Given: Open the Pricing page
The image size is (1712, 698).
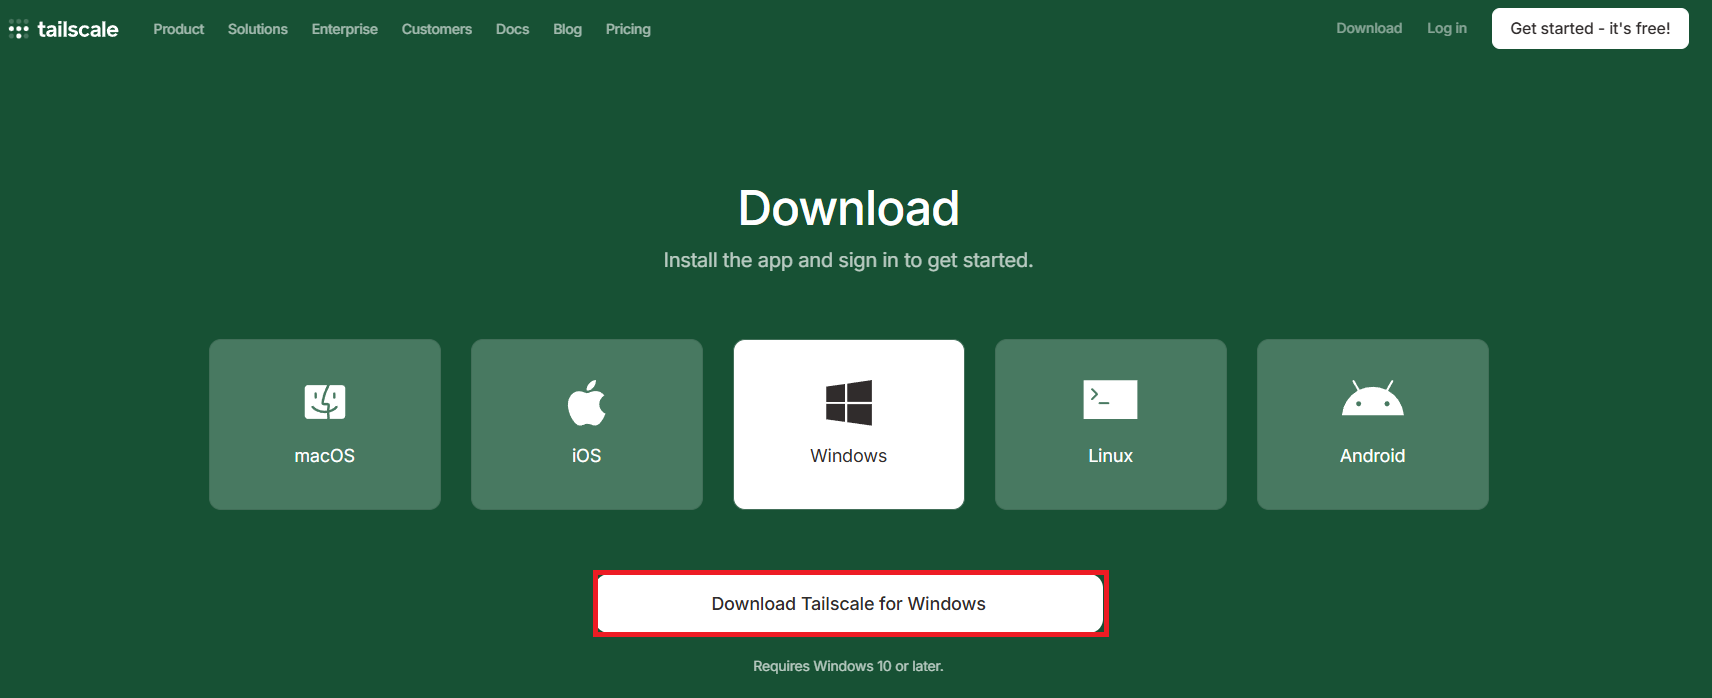Looking at the screenshot, I should point(628,29).
